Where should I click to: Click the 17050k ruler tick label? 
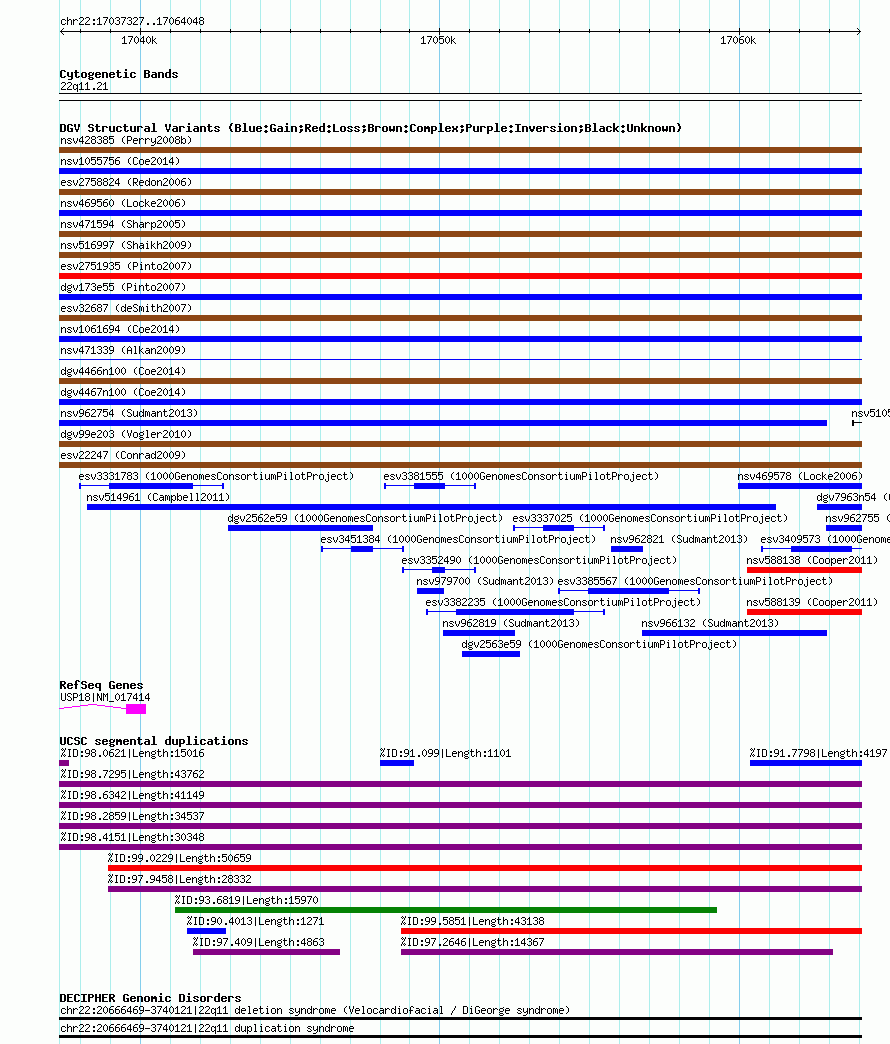tap(438, 41)
